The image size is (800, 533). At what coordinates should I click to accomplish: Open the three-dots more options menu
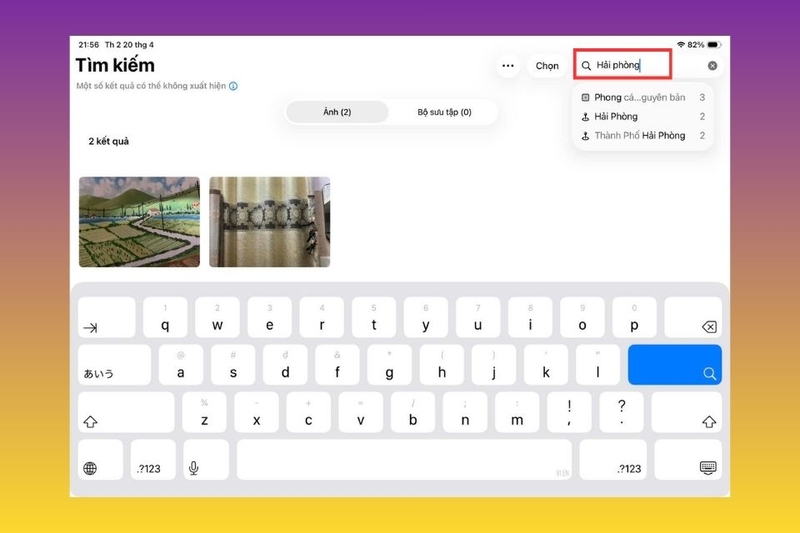click(x=508, y=66)
